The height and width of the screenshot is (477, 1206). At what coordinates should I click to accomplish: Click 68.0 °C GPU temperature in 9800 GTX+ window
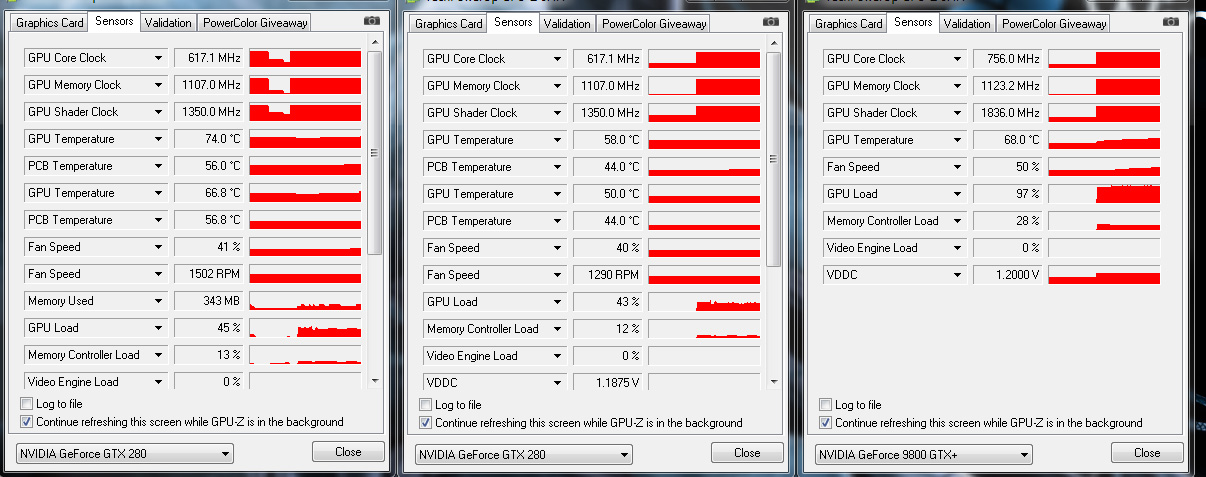pos(1009,140)
